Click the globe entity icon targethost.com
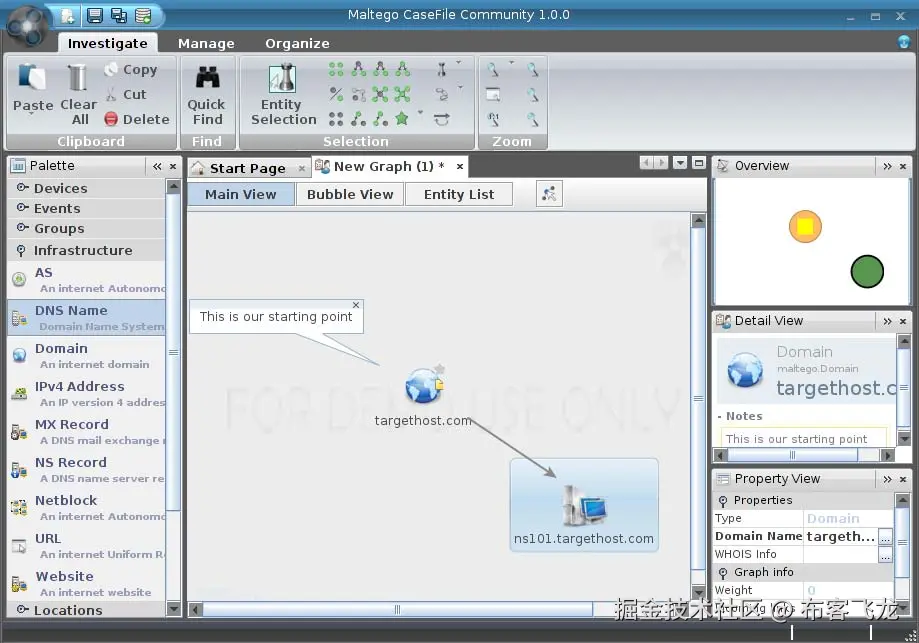Viewport: 919px width, 643px height. pos(424,385)
